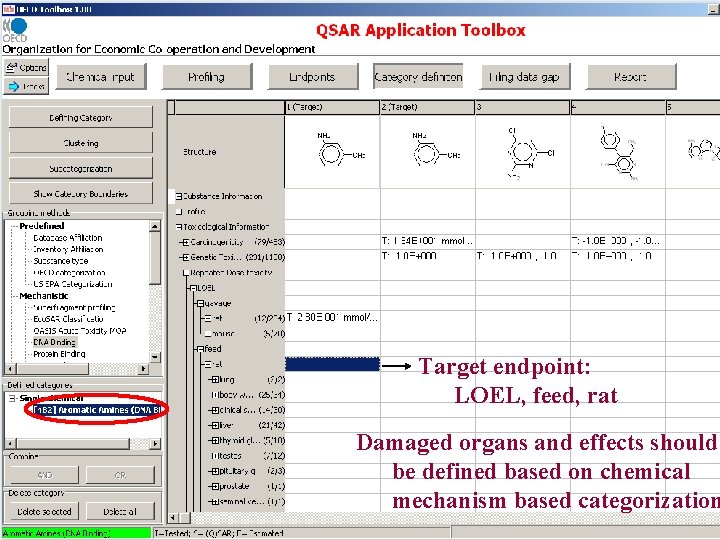This screenshot has height=540, width=720.
Task: Select Database Affiliation grouping method
Action: (68, 238)
